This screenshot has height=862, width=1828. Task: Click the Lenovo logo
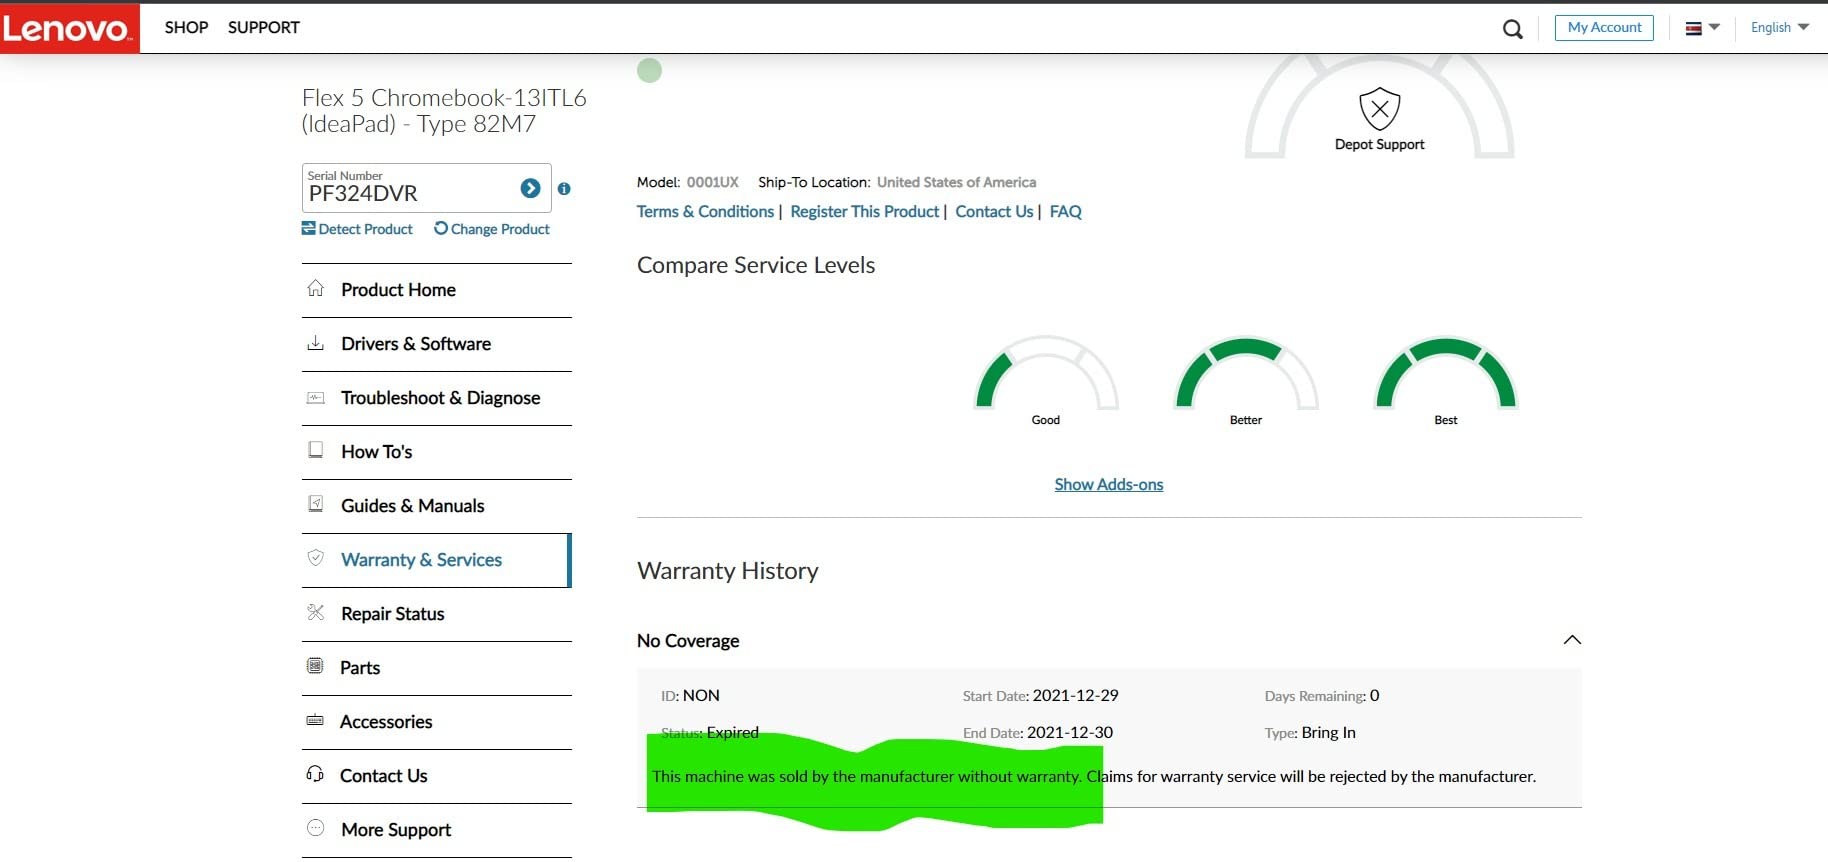69,28
